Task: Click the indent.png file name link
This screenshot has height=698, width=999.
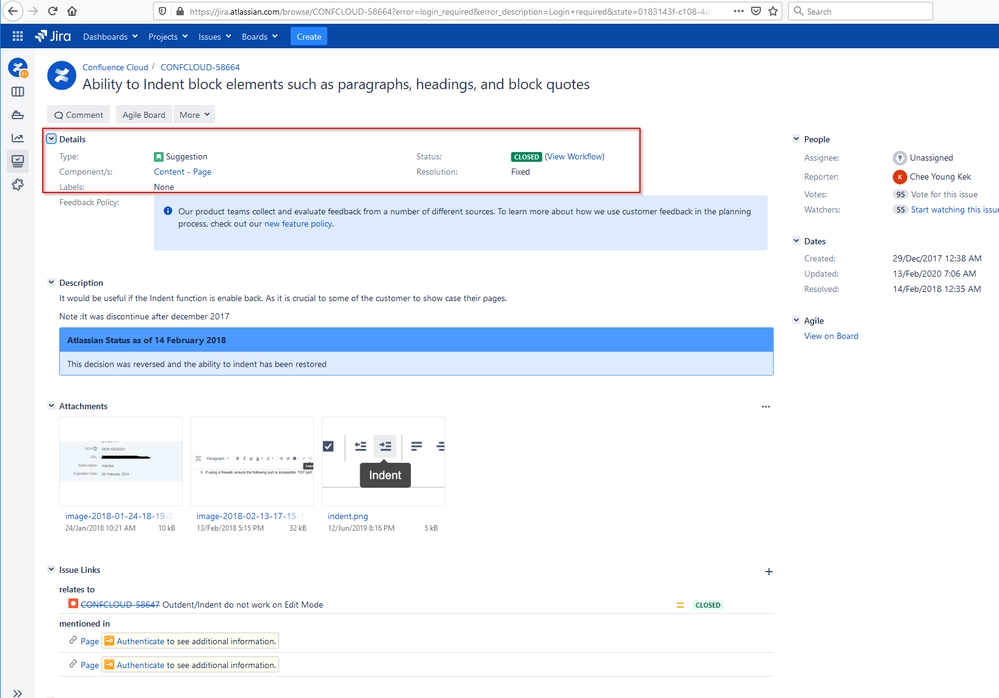Action: [348, 516]
